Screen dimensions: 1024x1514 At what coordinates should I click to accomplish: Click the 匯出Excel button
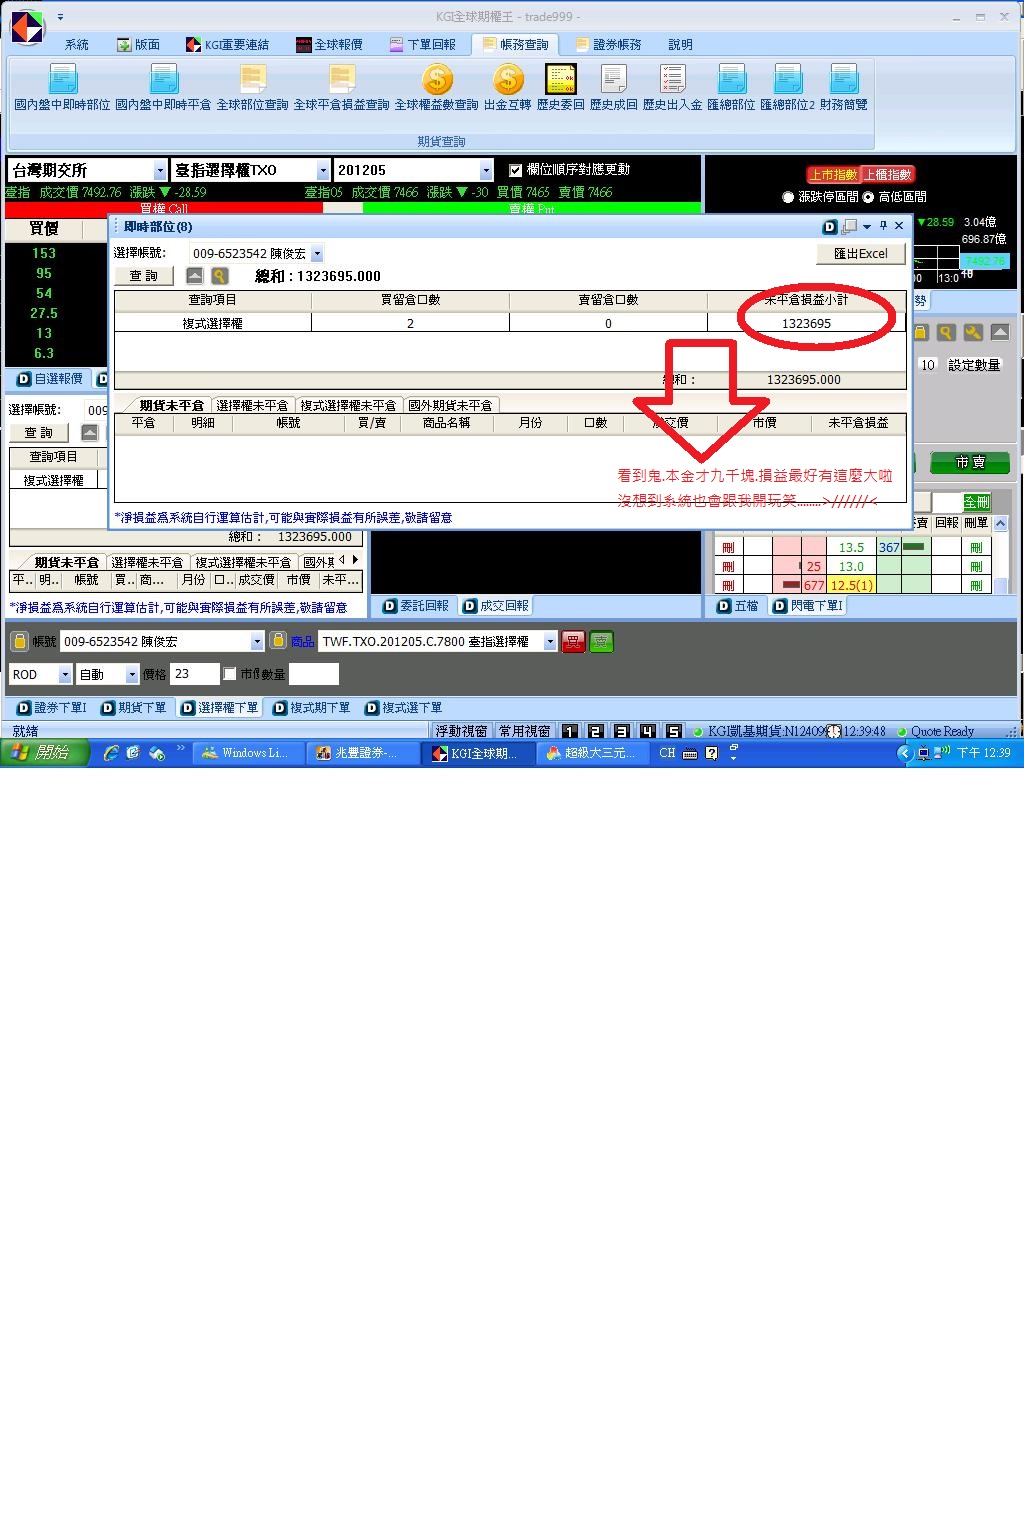861,254
